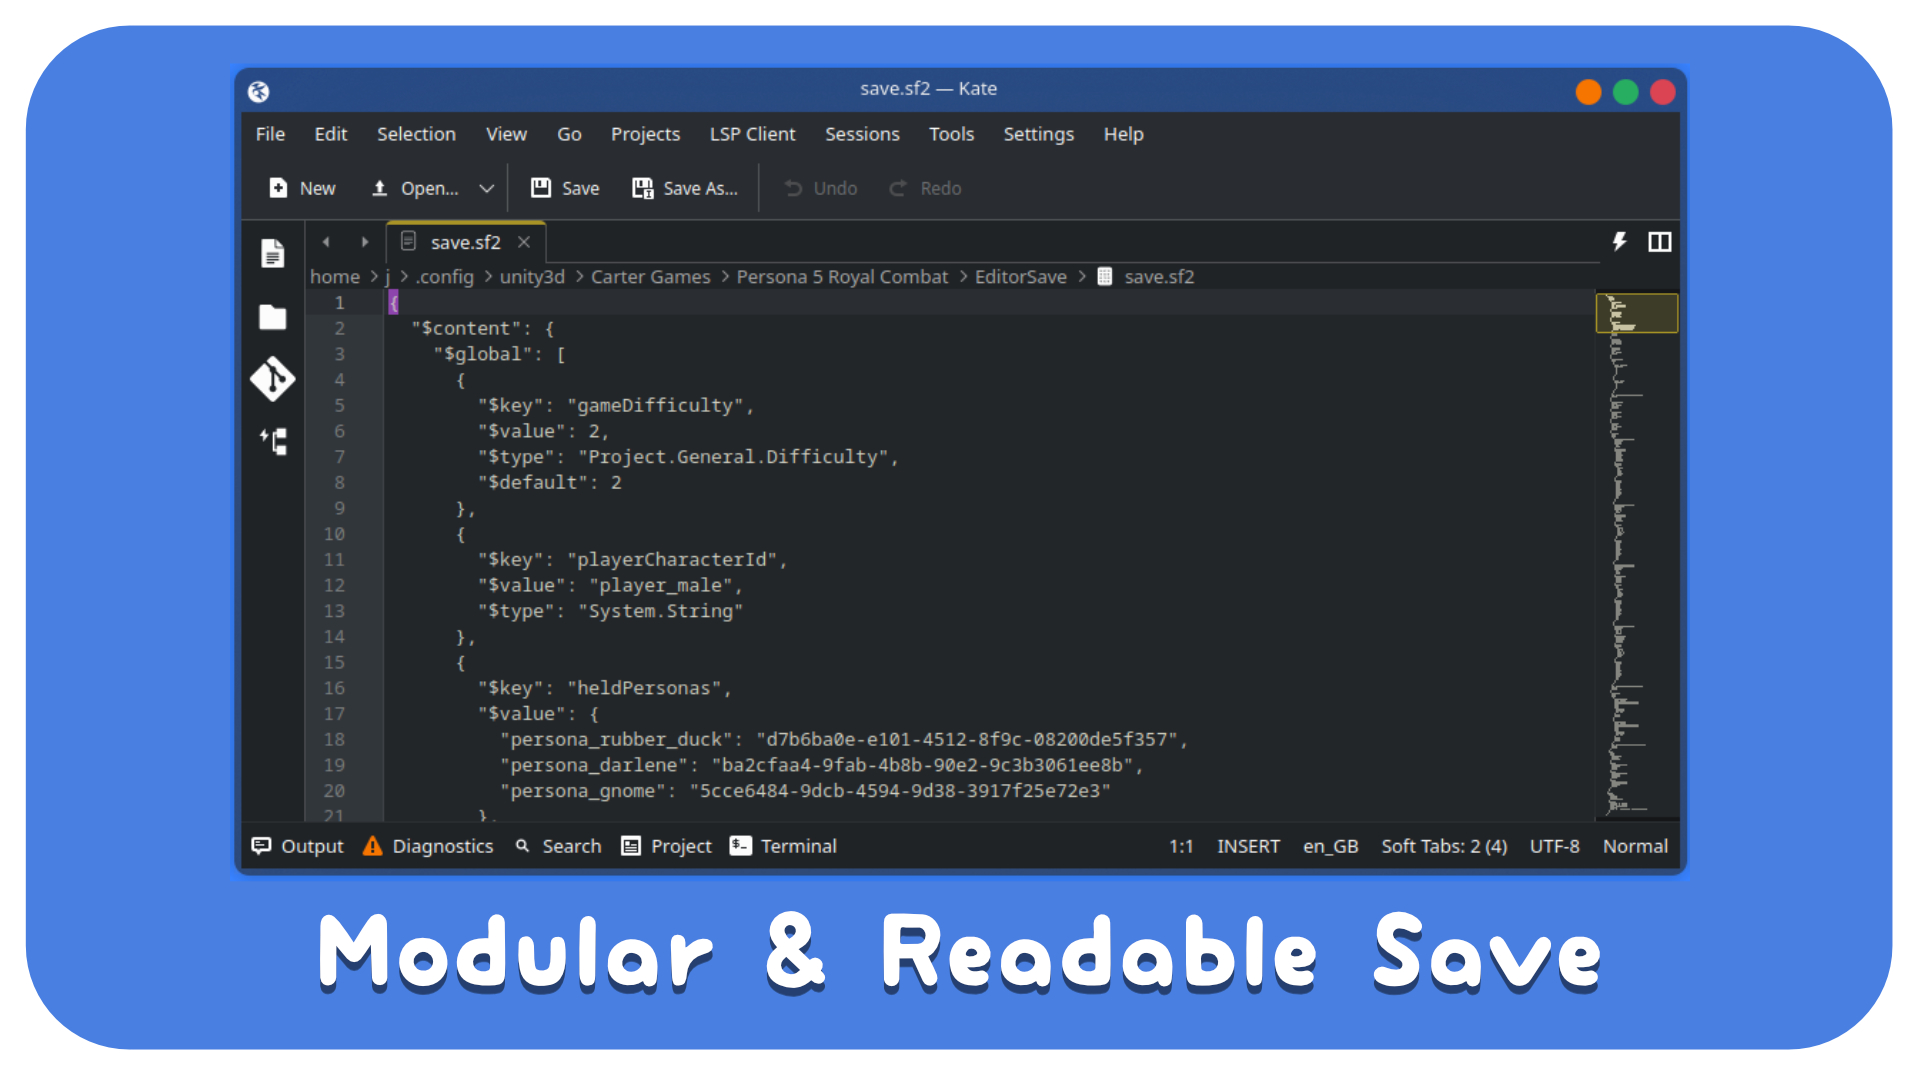Open the Filesystem Browser folder icon
1920x1080 pixels.
[x=272, y=317]
